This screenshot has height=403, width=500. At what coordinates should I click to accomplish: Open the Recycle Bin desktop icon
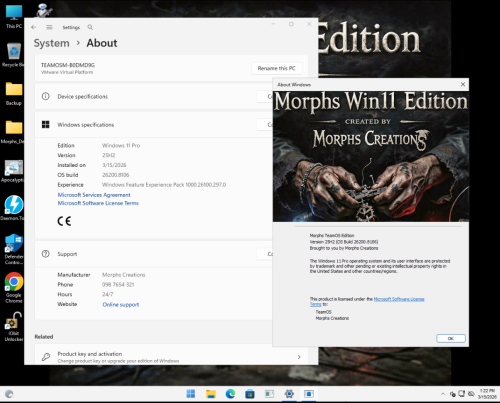pyautogui.click(x=14, y=55)
